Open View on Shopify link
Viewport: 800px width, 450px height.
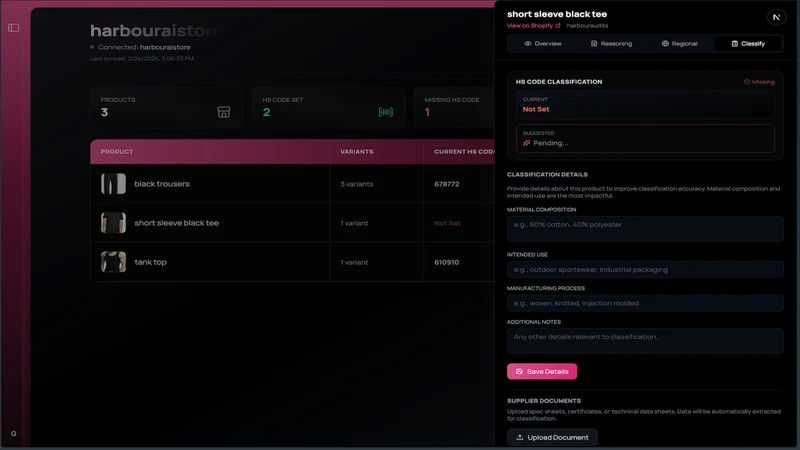point(533,26)
